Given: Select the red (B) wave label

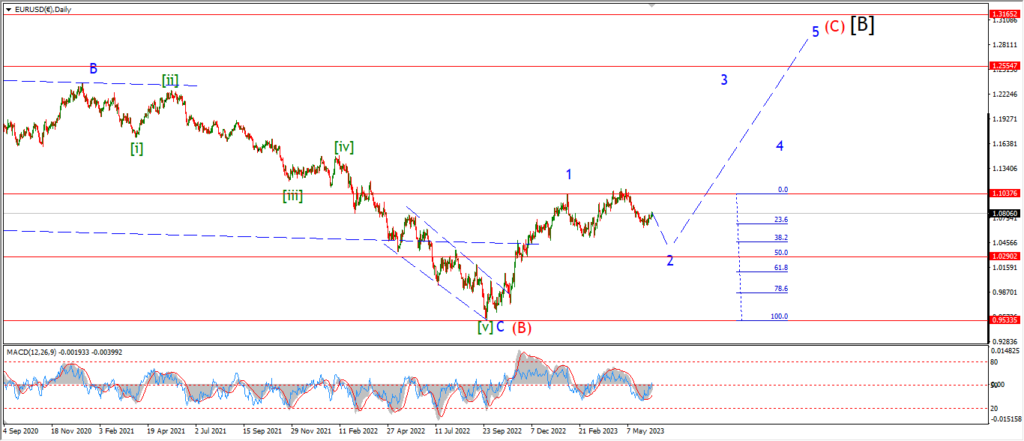Looking at the screenshot, I should click(x=522, y=327).
